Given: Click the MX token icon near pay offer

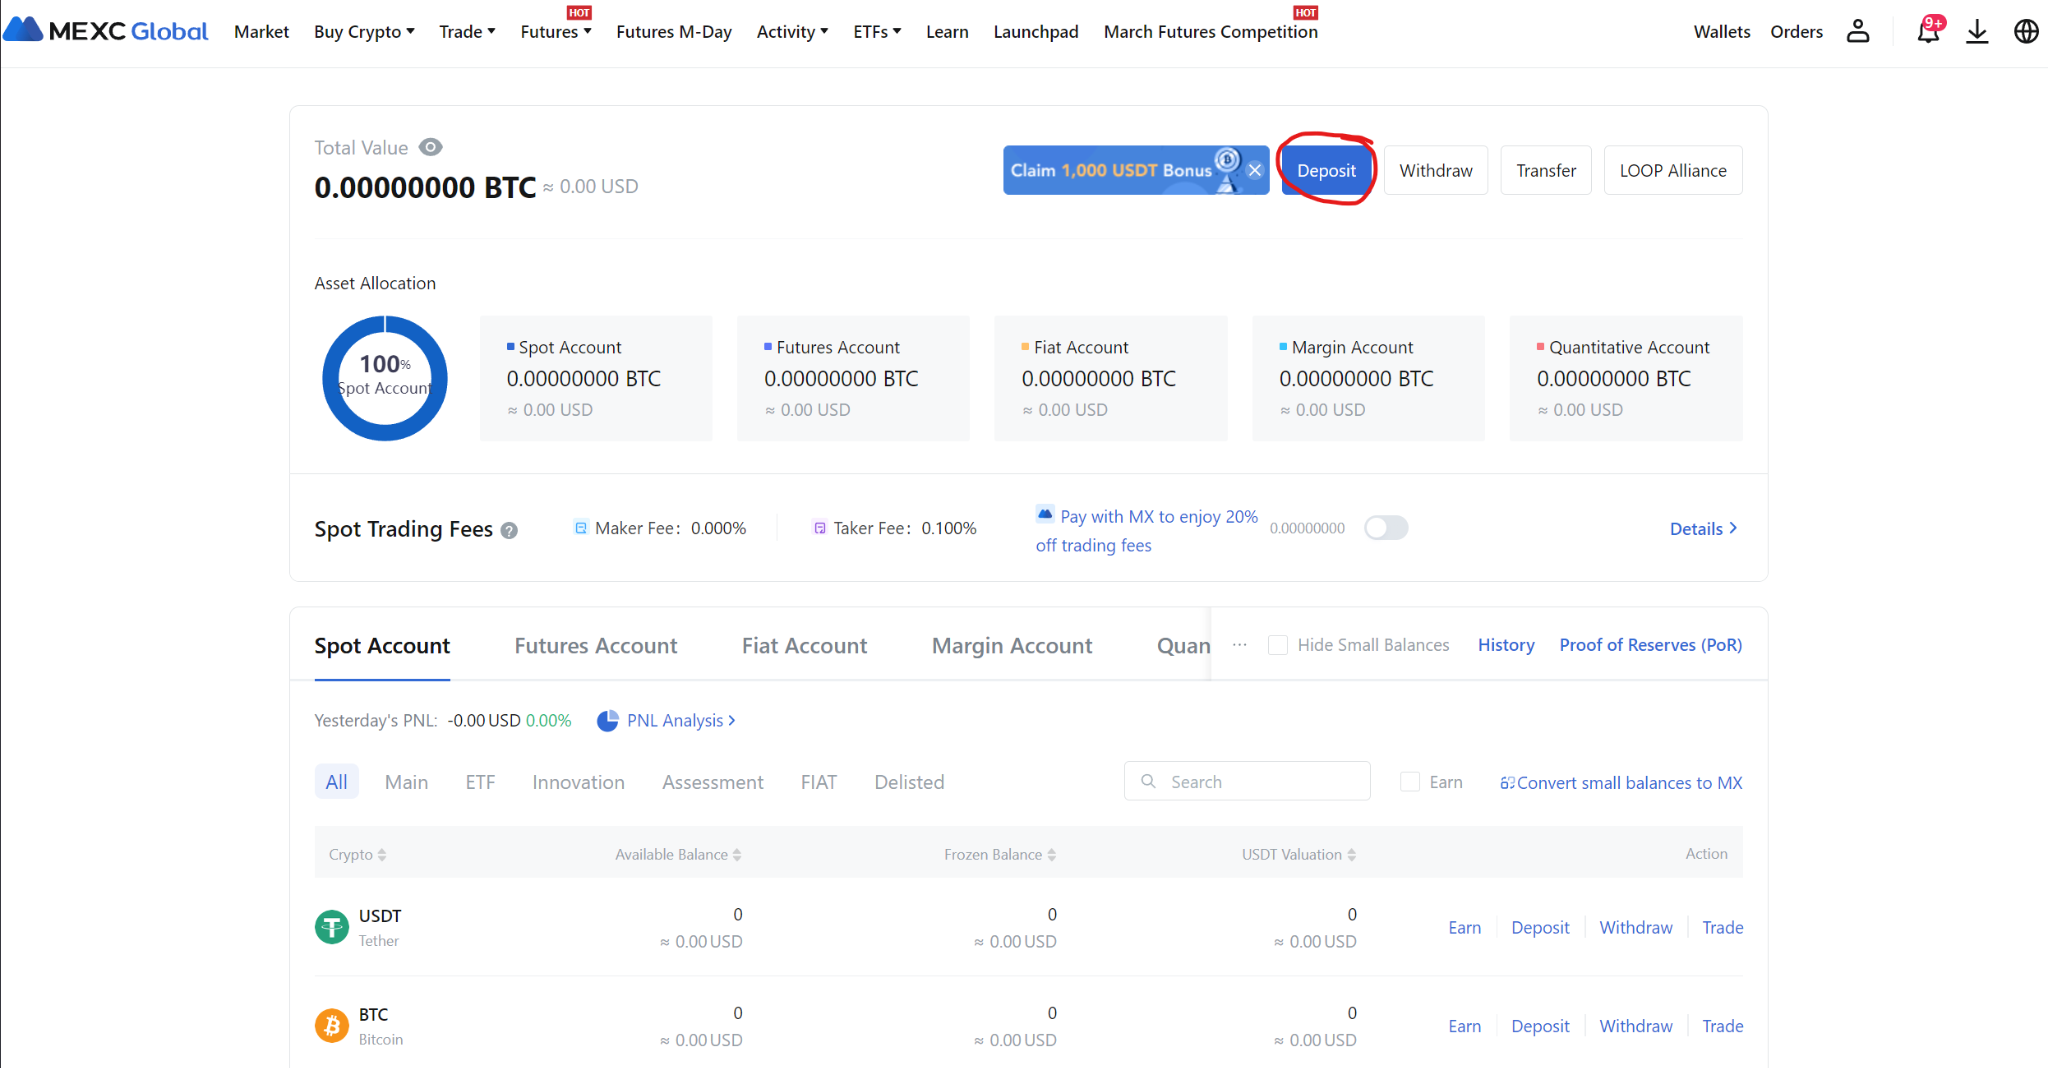Looking at the screenshot, I should (1045, 514).
